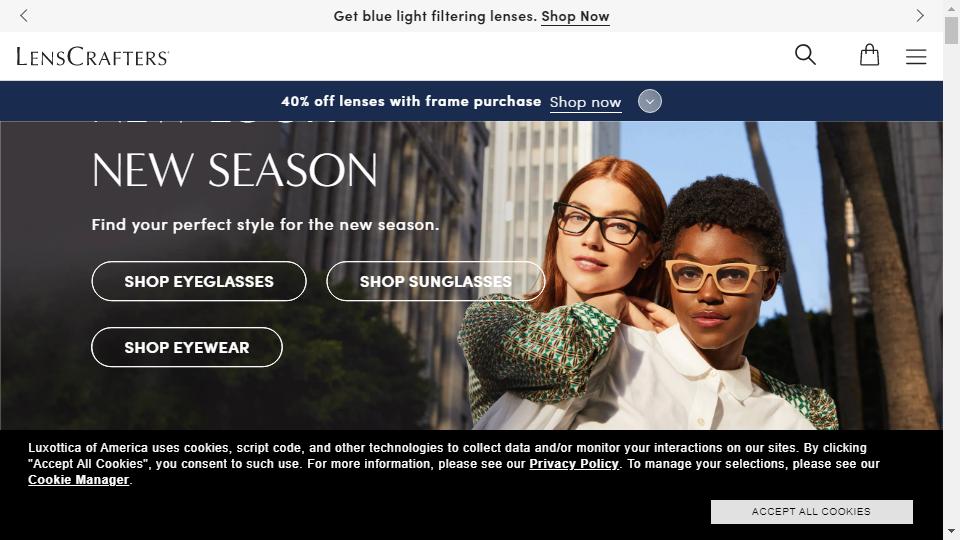Click the NEW SEASON headline
The image size is (960, 540).
coord(234,170)
